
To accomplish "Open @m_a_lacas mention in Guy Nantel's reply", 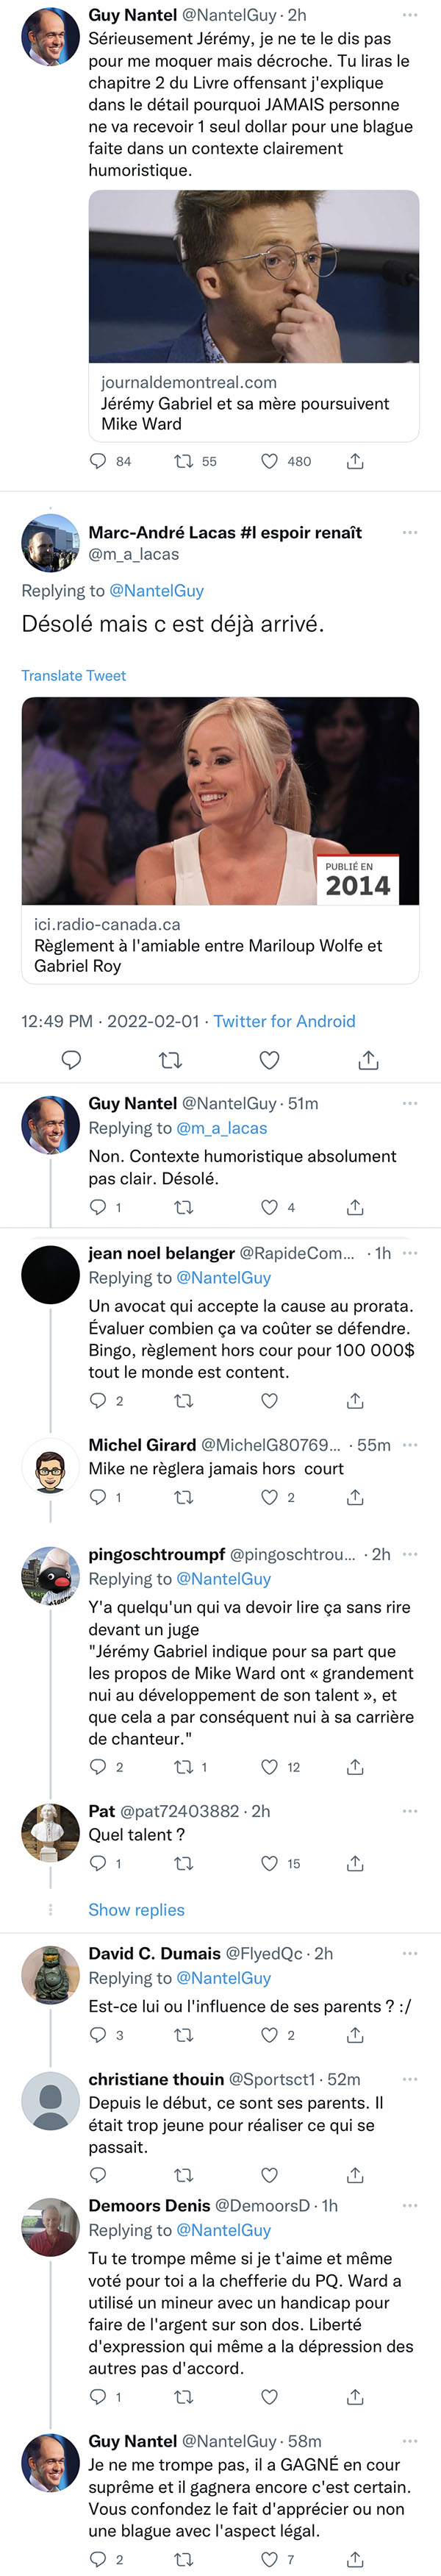I will (222, 1128).
